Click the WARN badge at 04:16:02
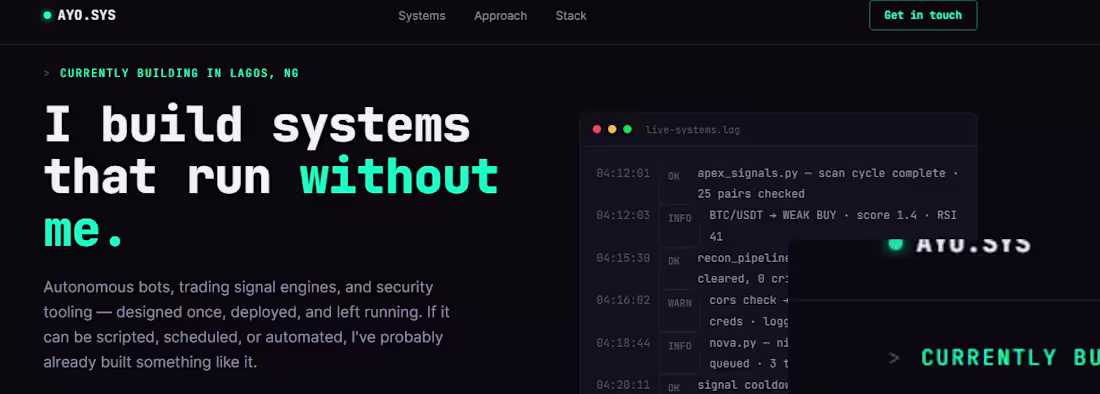The width and height of the screenshot is (1100, 394). (x=680, y=303)
